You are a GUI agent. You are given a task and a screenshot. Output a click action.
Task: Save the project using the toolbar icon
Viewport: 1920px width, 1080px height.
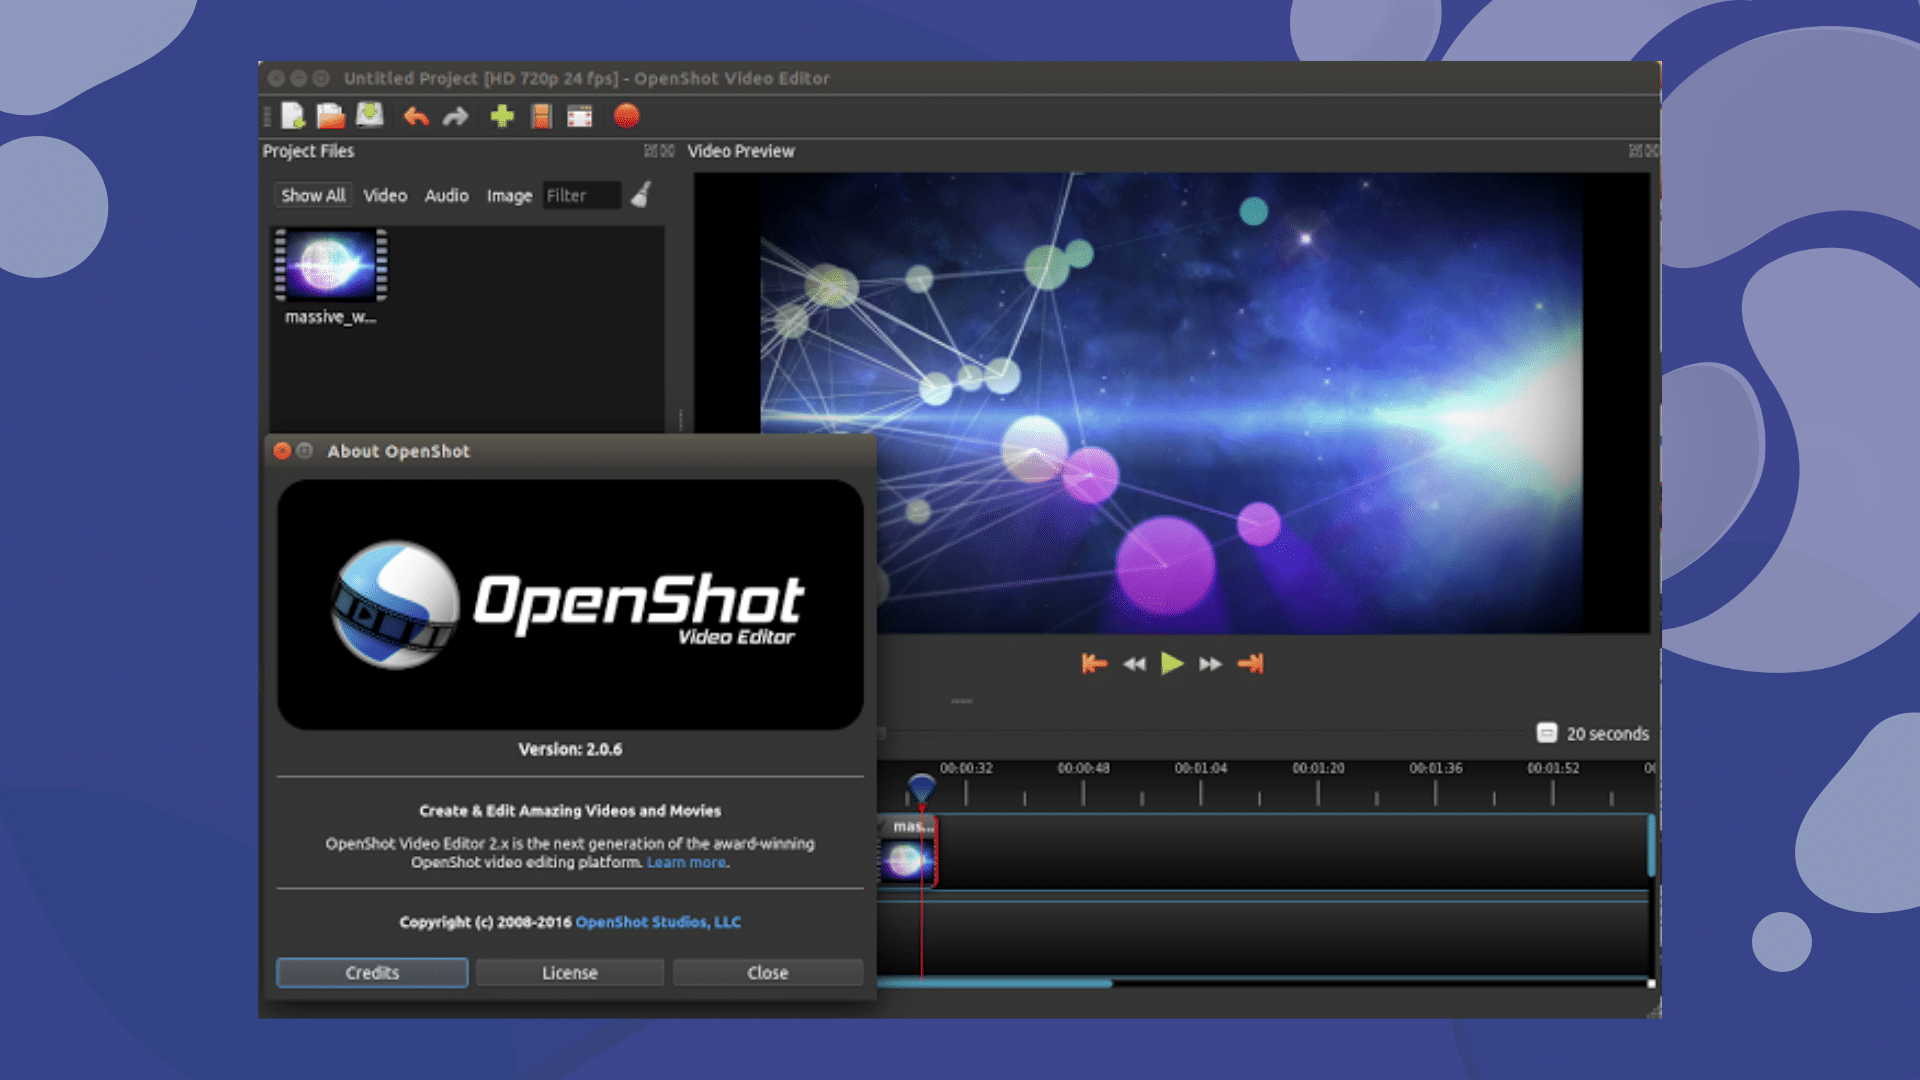click(x=370, y=116)
